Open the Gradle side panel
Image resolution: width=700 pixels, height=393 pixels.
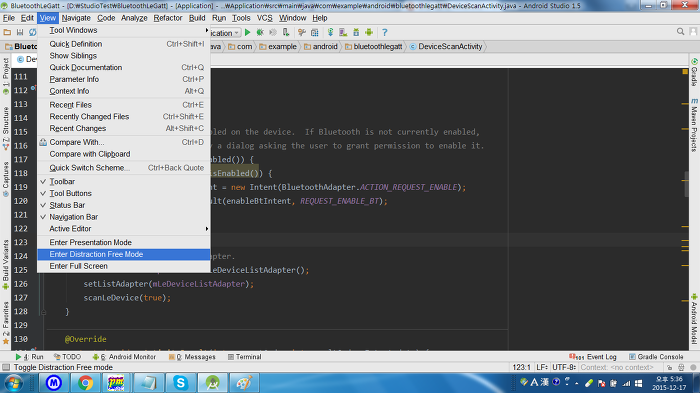694,72
